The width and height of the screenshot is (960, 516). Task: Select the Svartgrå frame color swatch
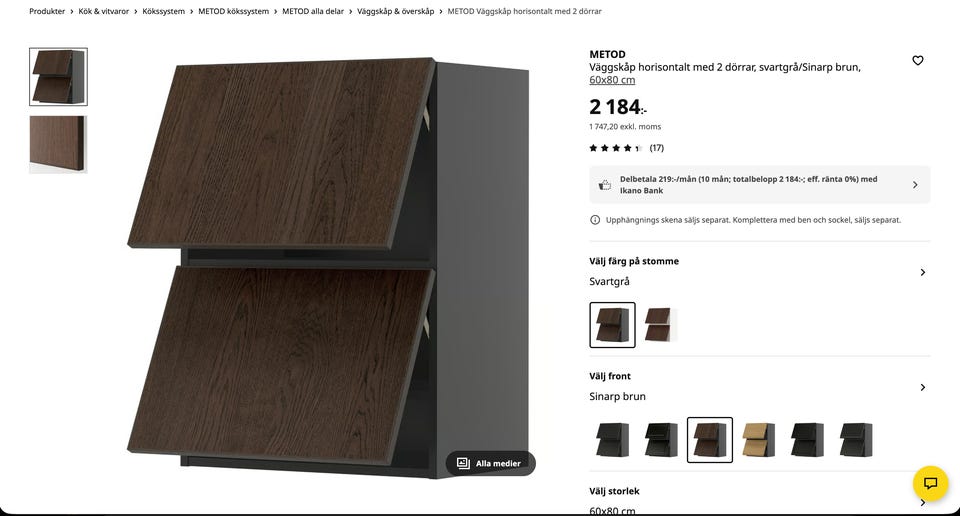tap(612, 325)
